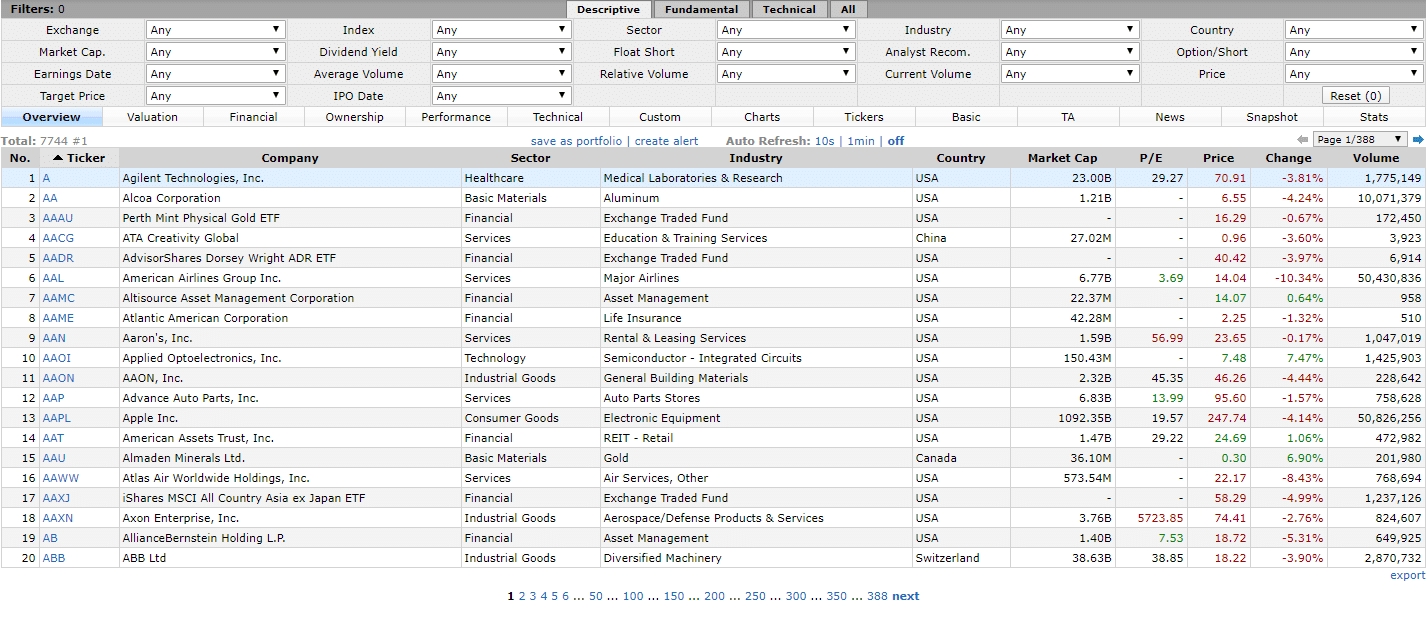
Task: Jump to page 100 in pagination
Action: pos(633,596)
